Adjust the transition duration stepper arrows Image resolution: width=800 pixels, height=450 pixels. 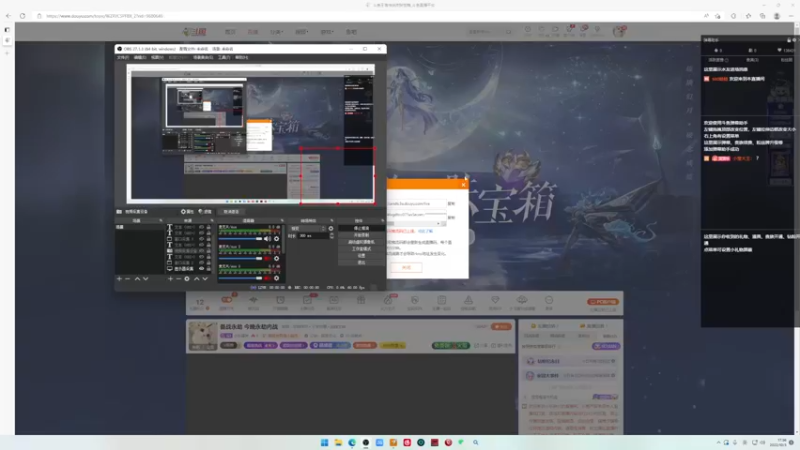click(332, 235)
